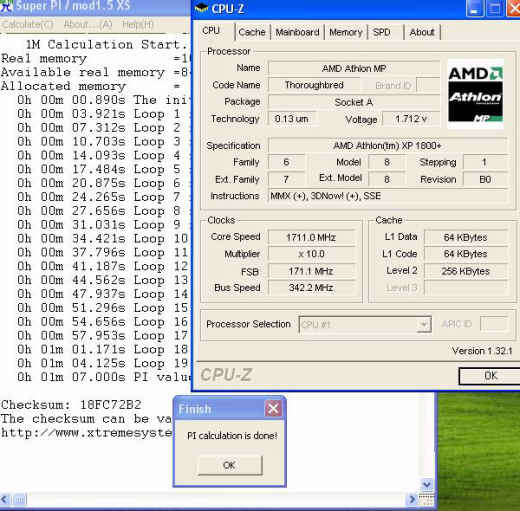The image size is (520, 511).
Task: Click the xtremesystems URL line in Super PI
Action: click(87, 433)
